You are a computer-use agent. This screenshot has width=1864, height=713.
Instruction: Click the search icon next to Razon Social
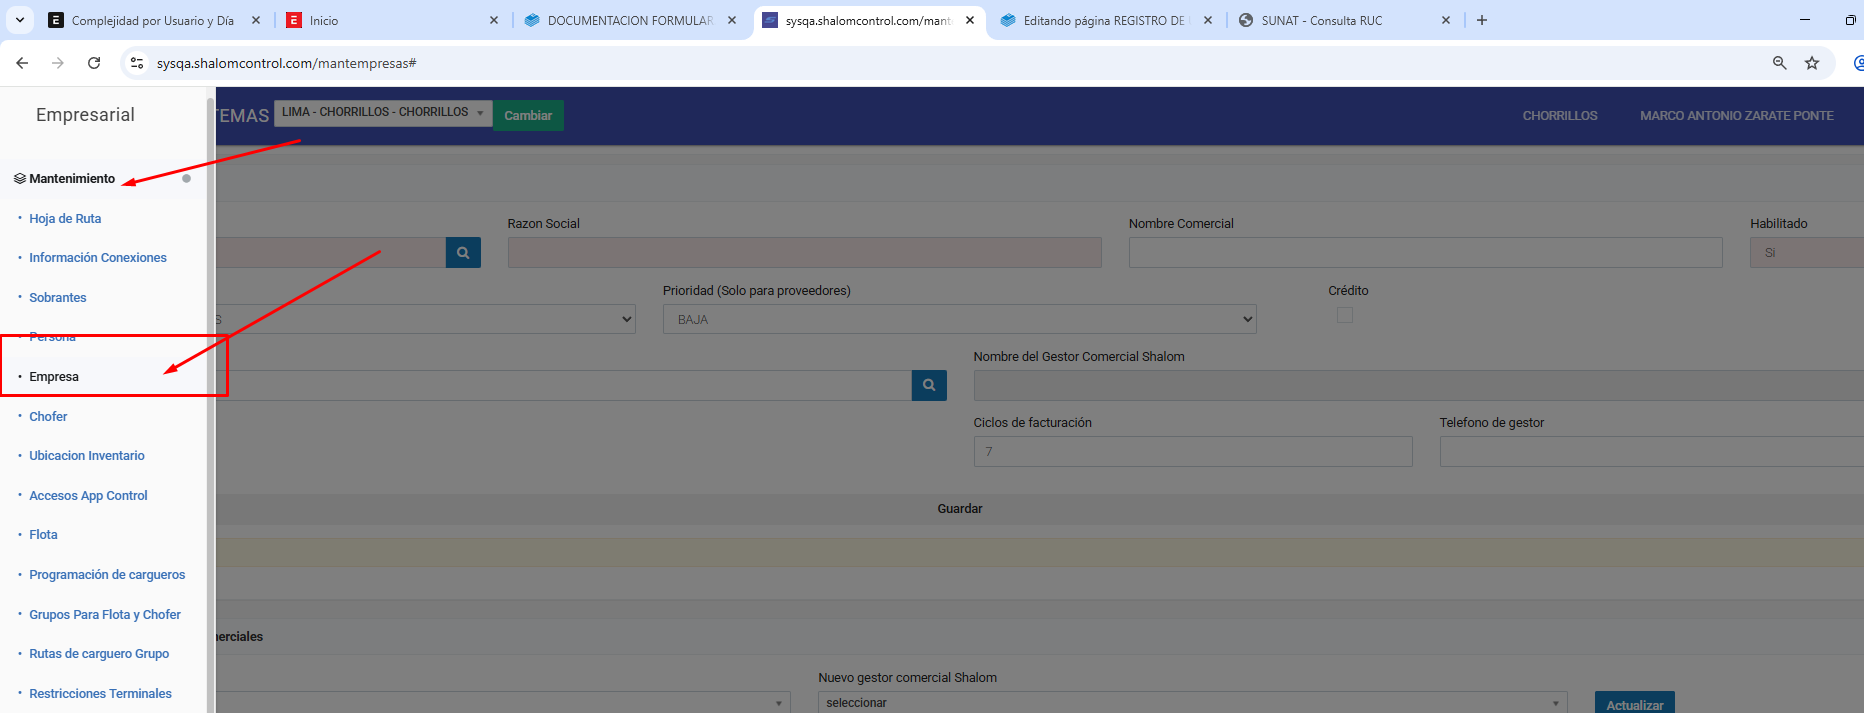pyautogui.click(x=463, y=253)
